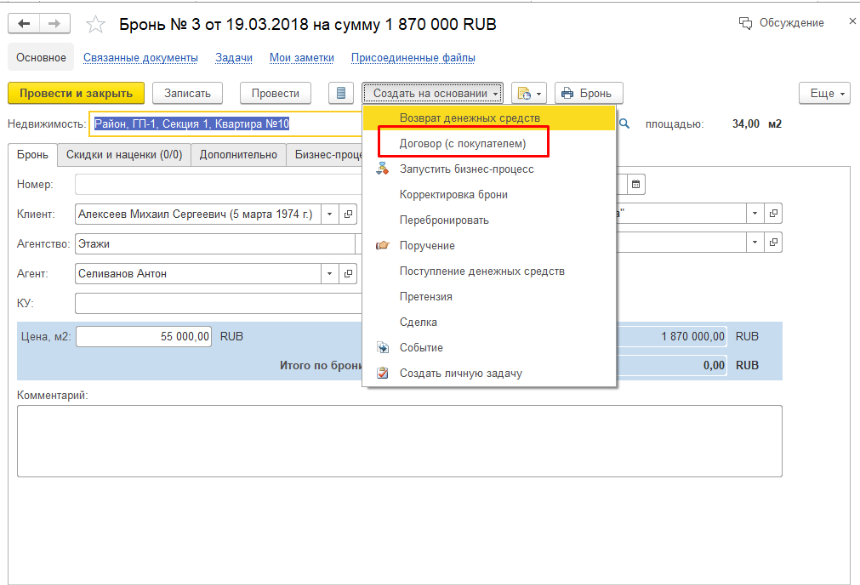Image resolution: width=860 pixels, height=585 pixels.
Task: Switch to Скидки и наценки tab
Action: pos(123,155)
